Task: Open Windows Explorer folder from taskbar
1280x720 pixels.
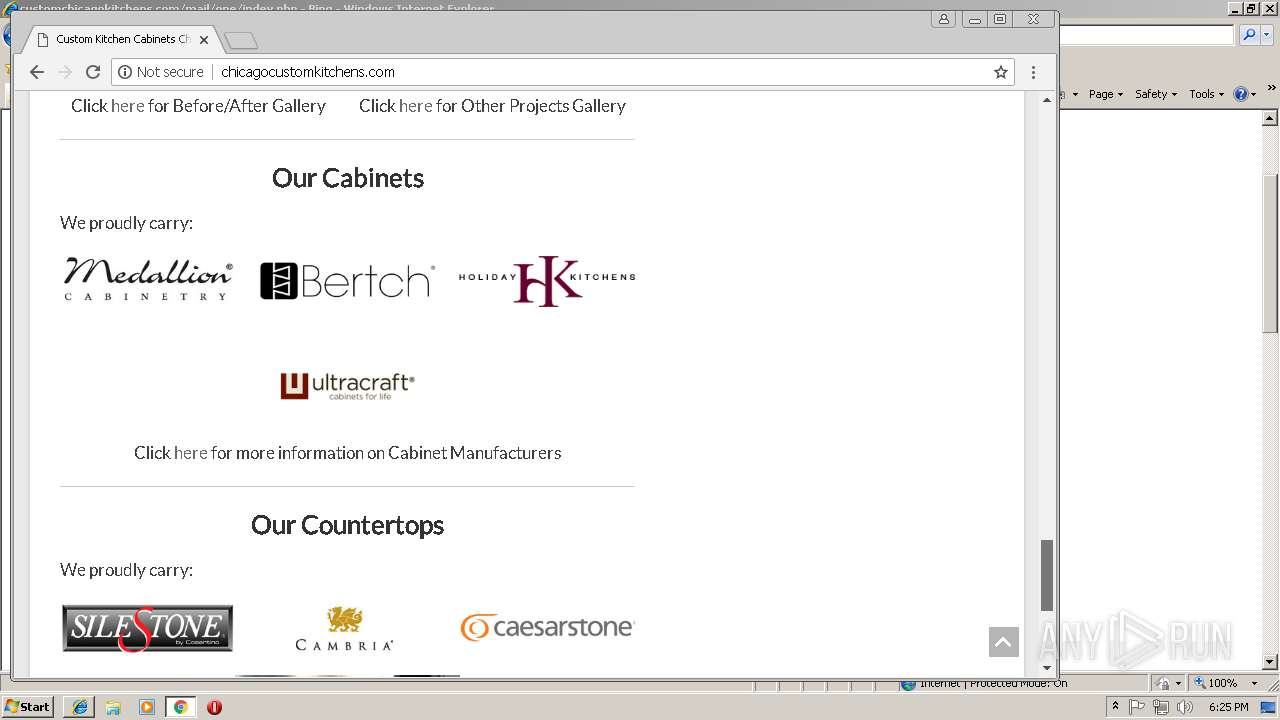Action: 113,707
